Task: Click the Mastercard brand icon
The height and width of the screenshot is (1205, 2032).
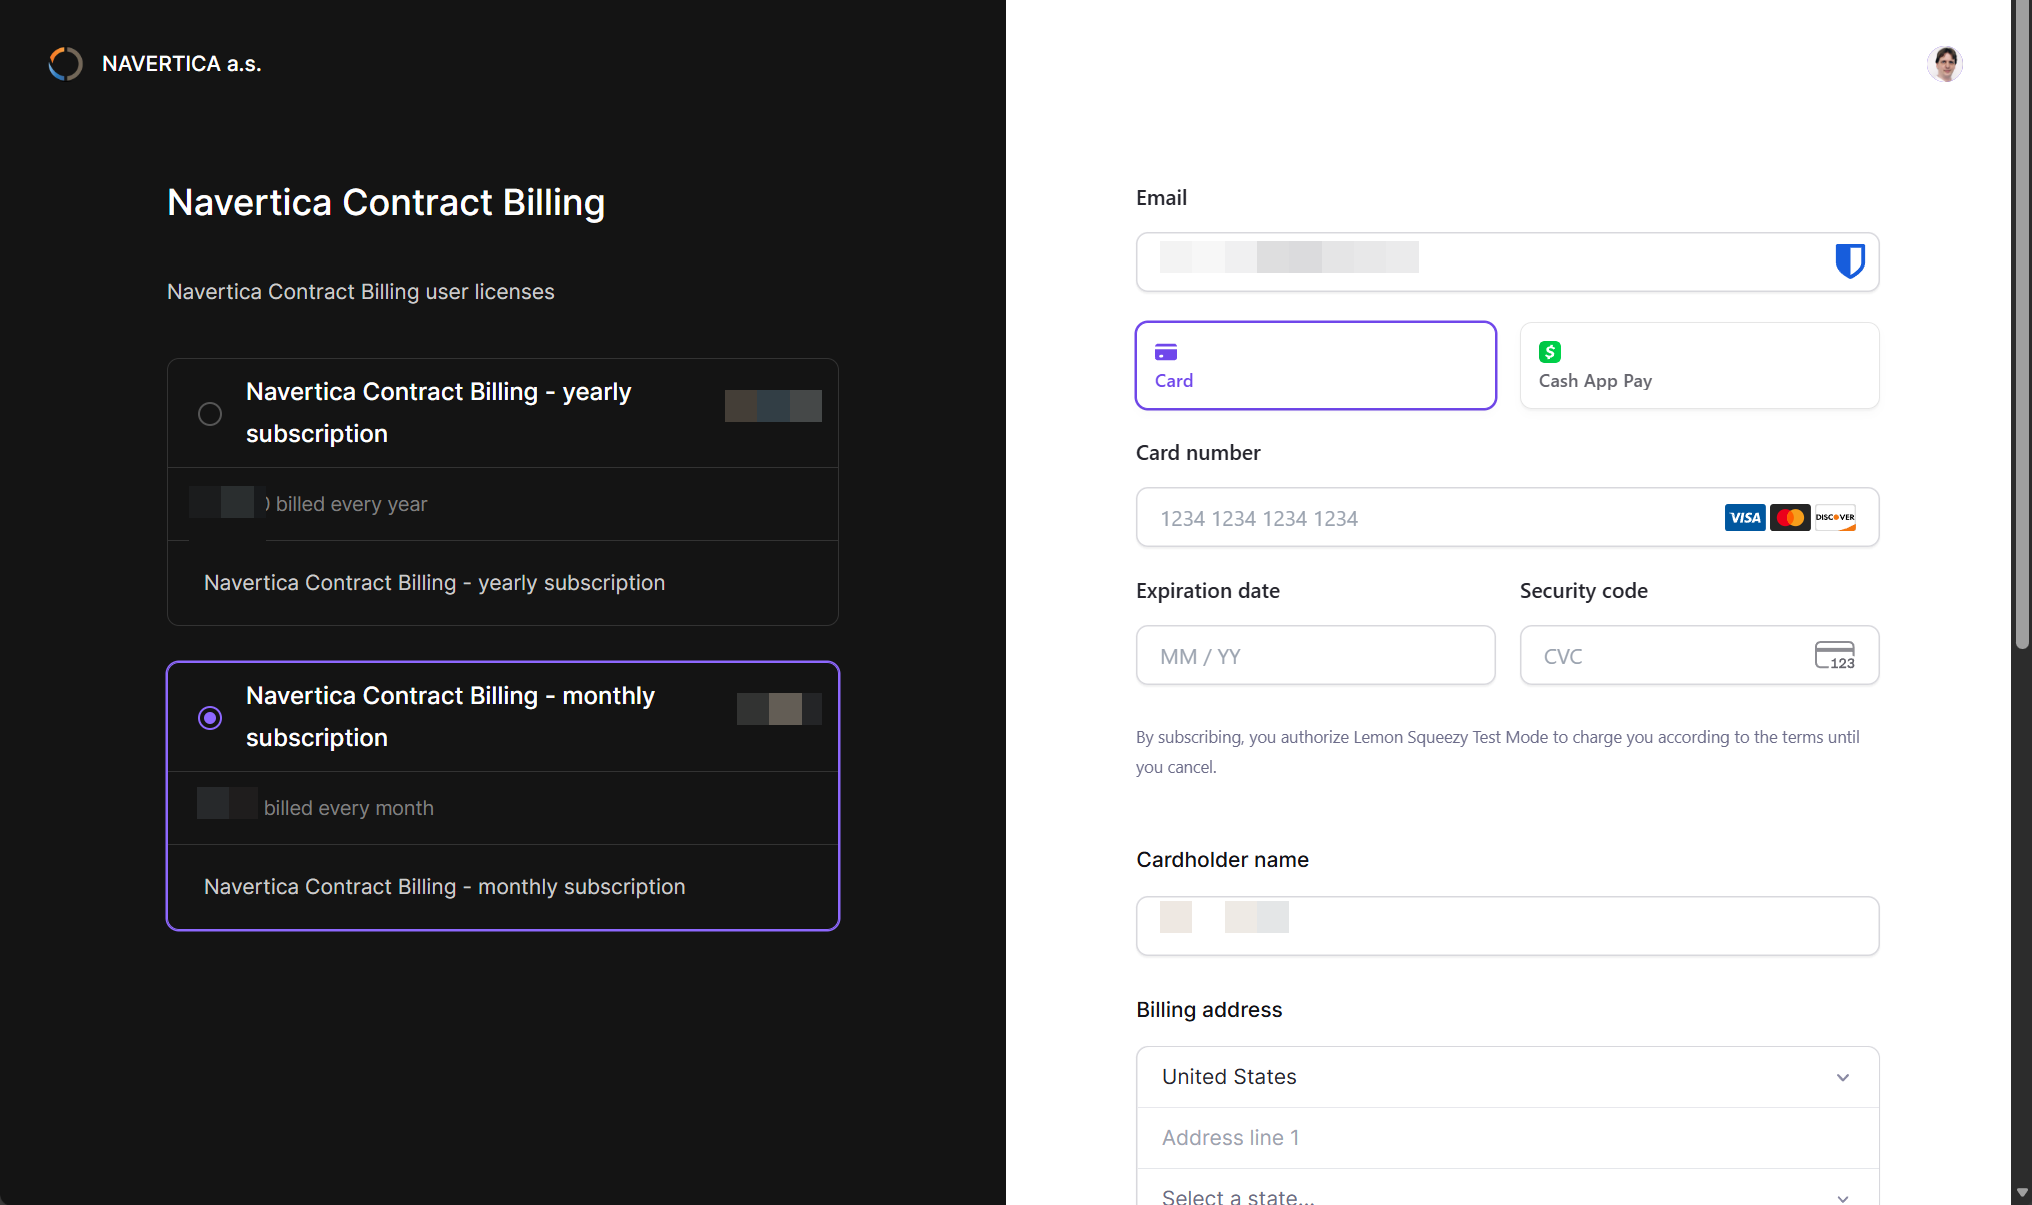Action: pyautogui.click(x=1790, y=517)
